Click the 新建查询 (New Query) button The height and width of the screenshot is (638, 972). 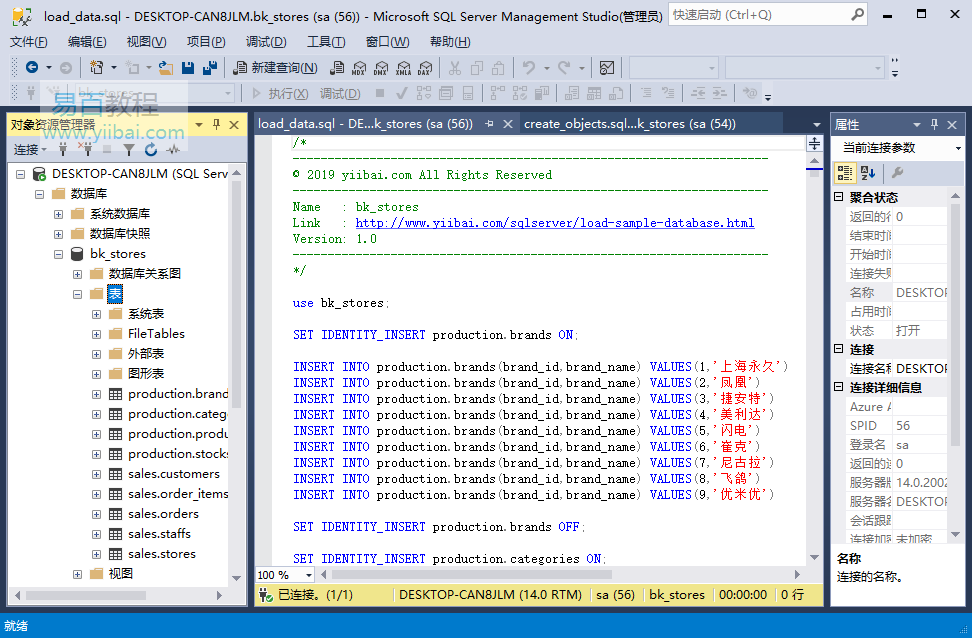point(275,68)
